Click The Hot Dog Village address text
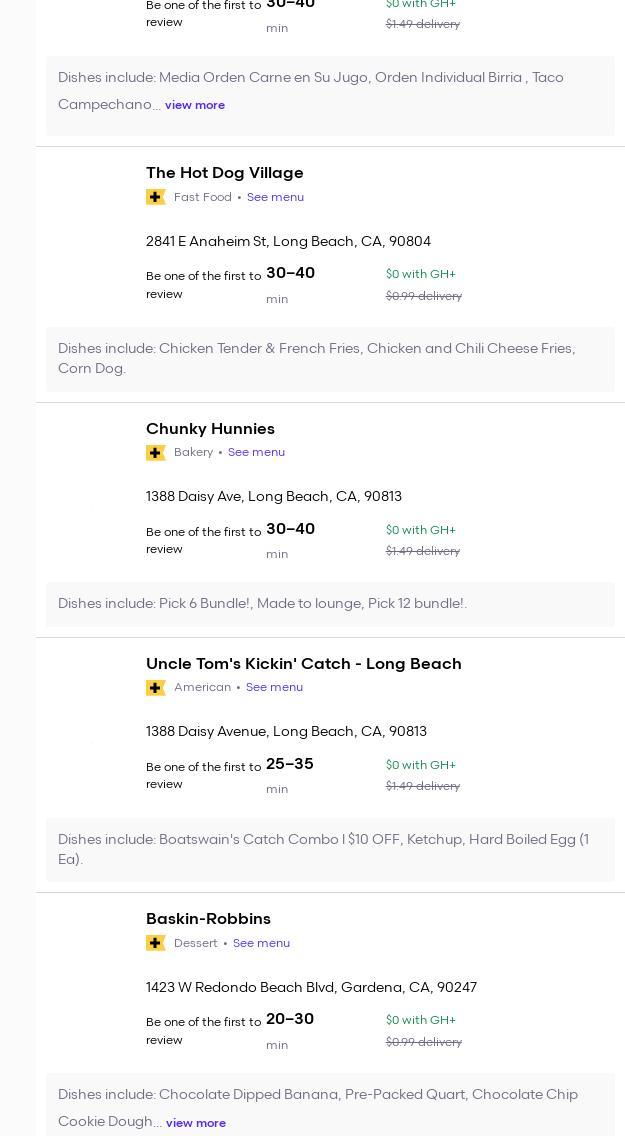The height and width of the screenshot is (1136, 625). tap(288, 242)
